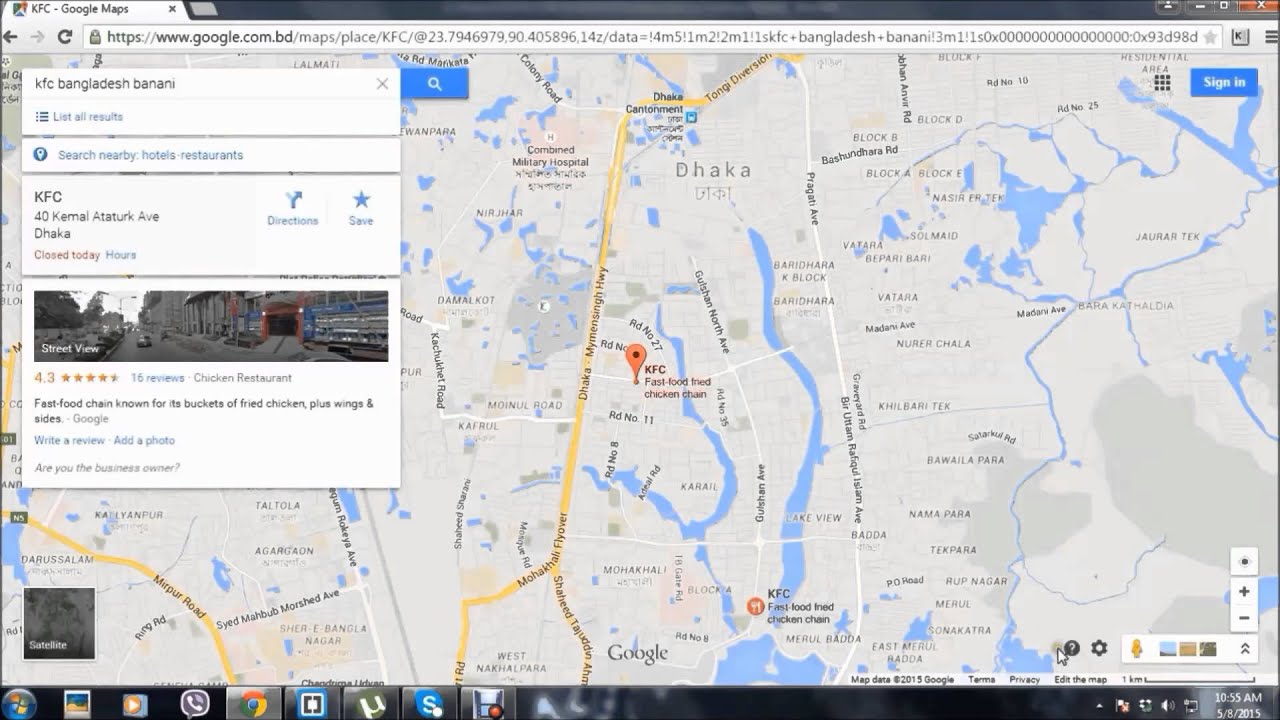Click the 'Dhaka' city label on map
Screen dimensions: 1280x720
click(712, 170)
